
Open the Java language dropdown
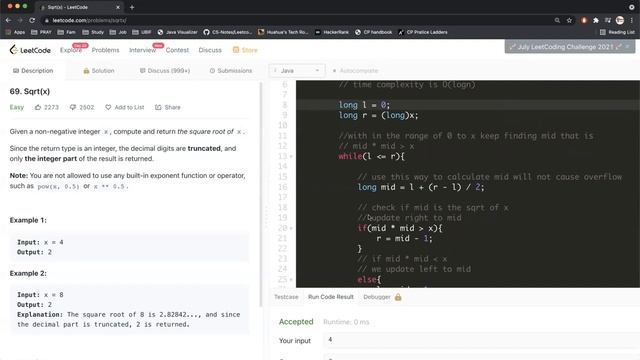(297, 71)
